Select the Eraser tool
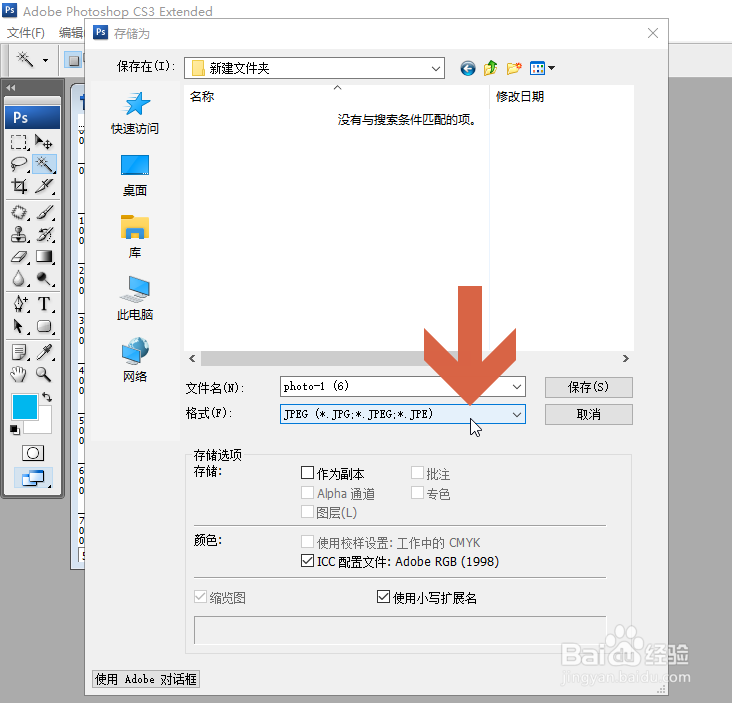Image resolution: width=732 pixels, height=703 pixels. (19, 257)
